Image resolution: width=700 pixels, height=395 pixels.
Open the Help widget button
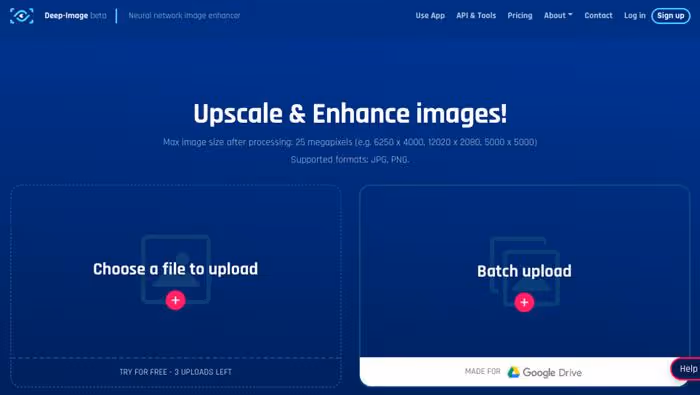pyautogui.click(x=686, y=369)
